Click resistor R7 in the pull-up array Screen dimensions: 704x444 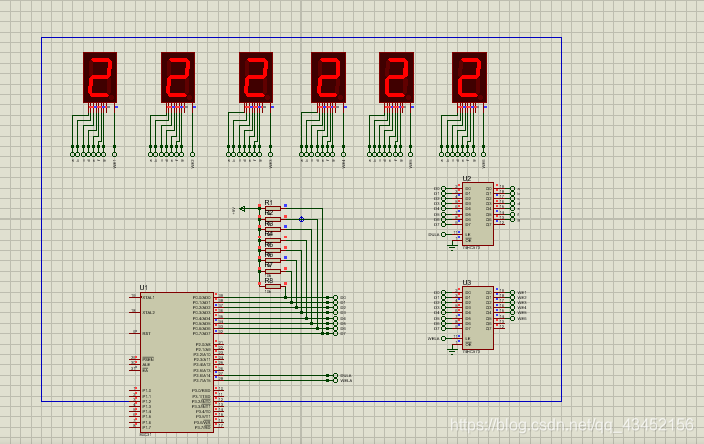coord(273,271)
